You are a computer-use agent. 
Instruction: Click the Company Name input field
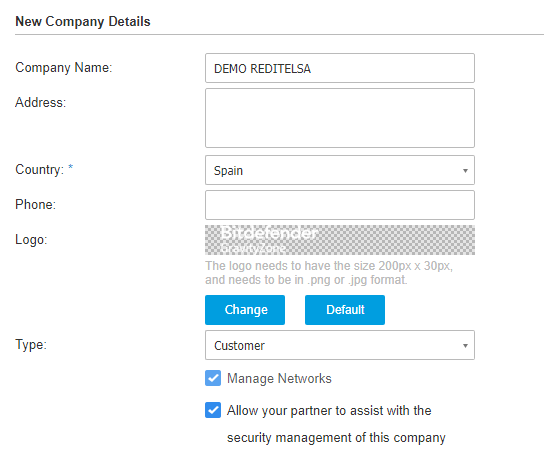340,68
